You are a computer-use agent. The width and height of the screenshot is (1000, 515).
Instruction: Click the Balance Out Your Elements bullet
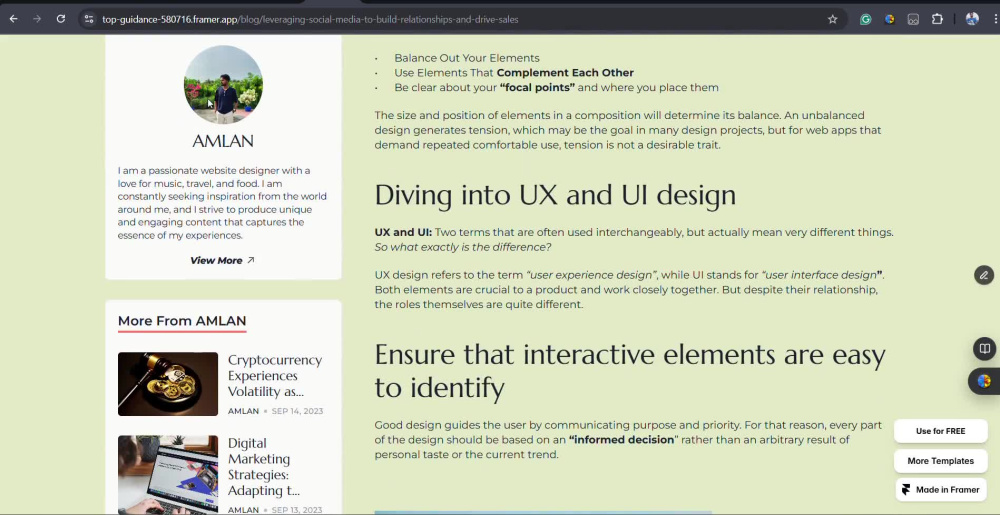[467, 58]
